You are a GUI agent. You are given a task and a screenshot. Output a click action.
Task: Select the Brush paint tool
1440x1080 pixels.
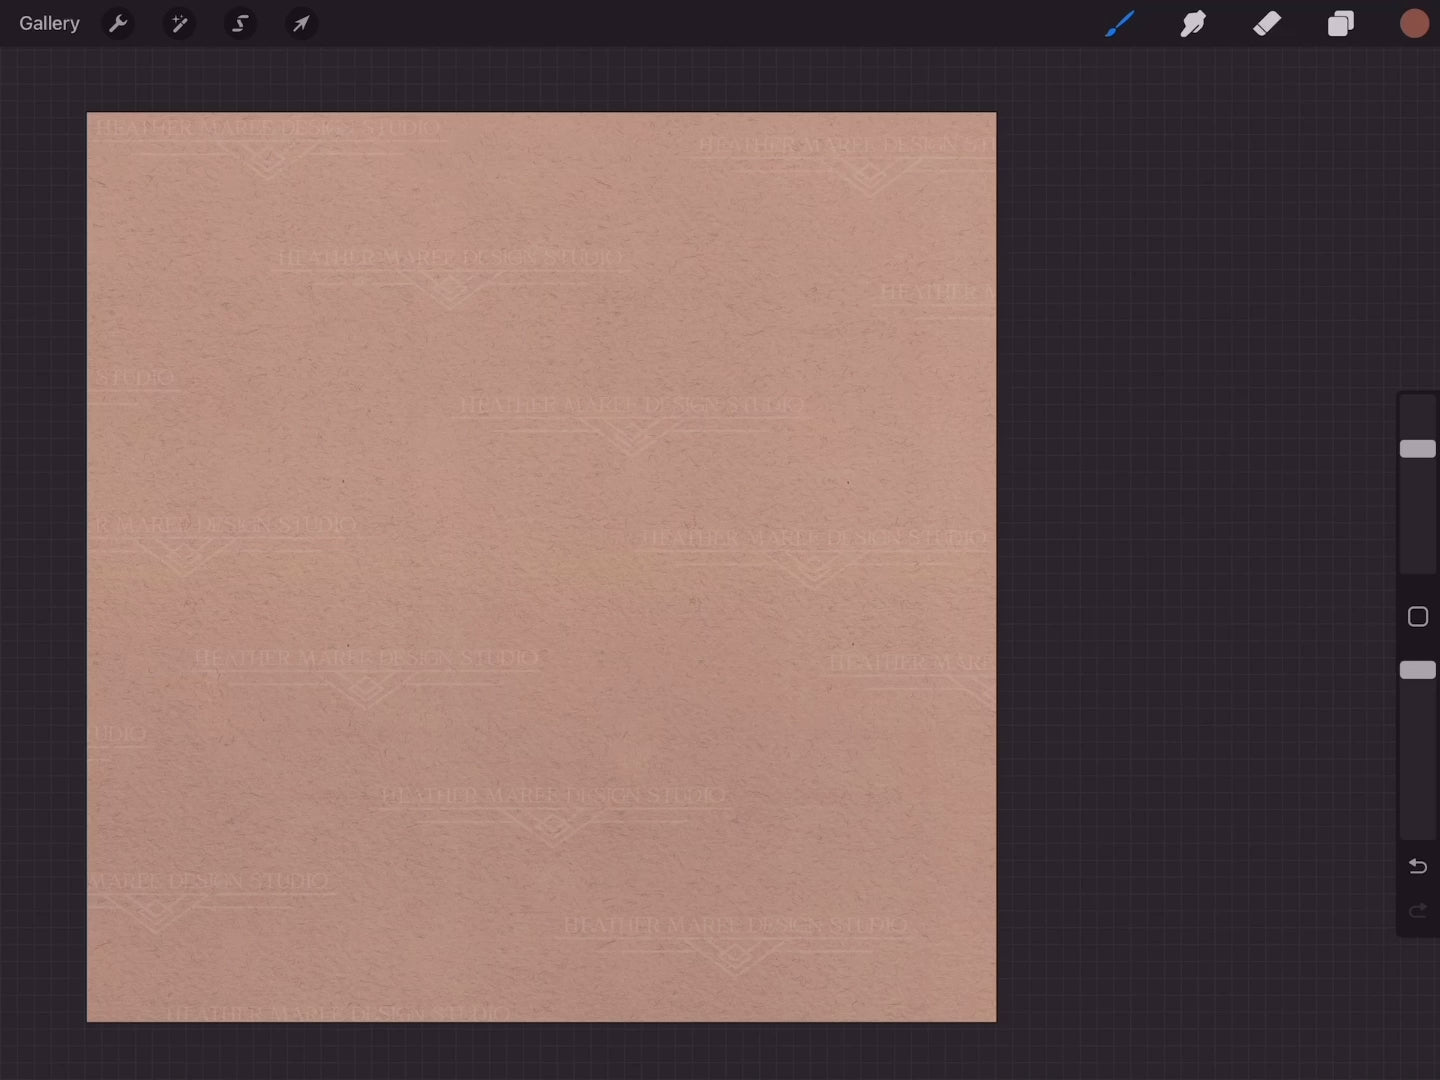pos(1119,23)
